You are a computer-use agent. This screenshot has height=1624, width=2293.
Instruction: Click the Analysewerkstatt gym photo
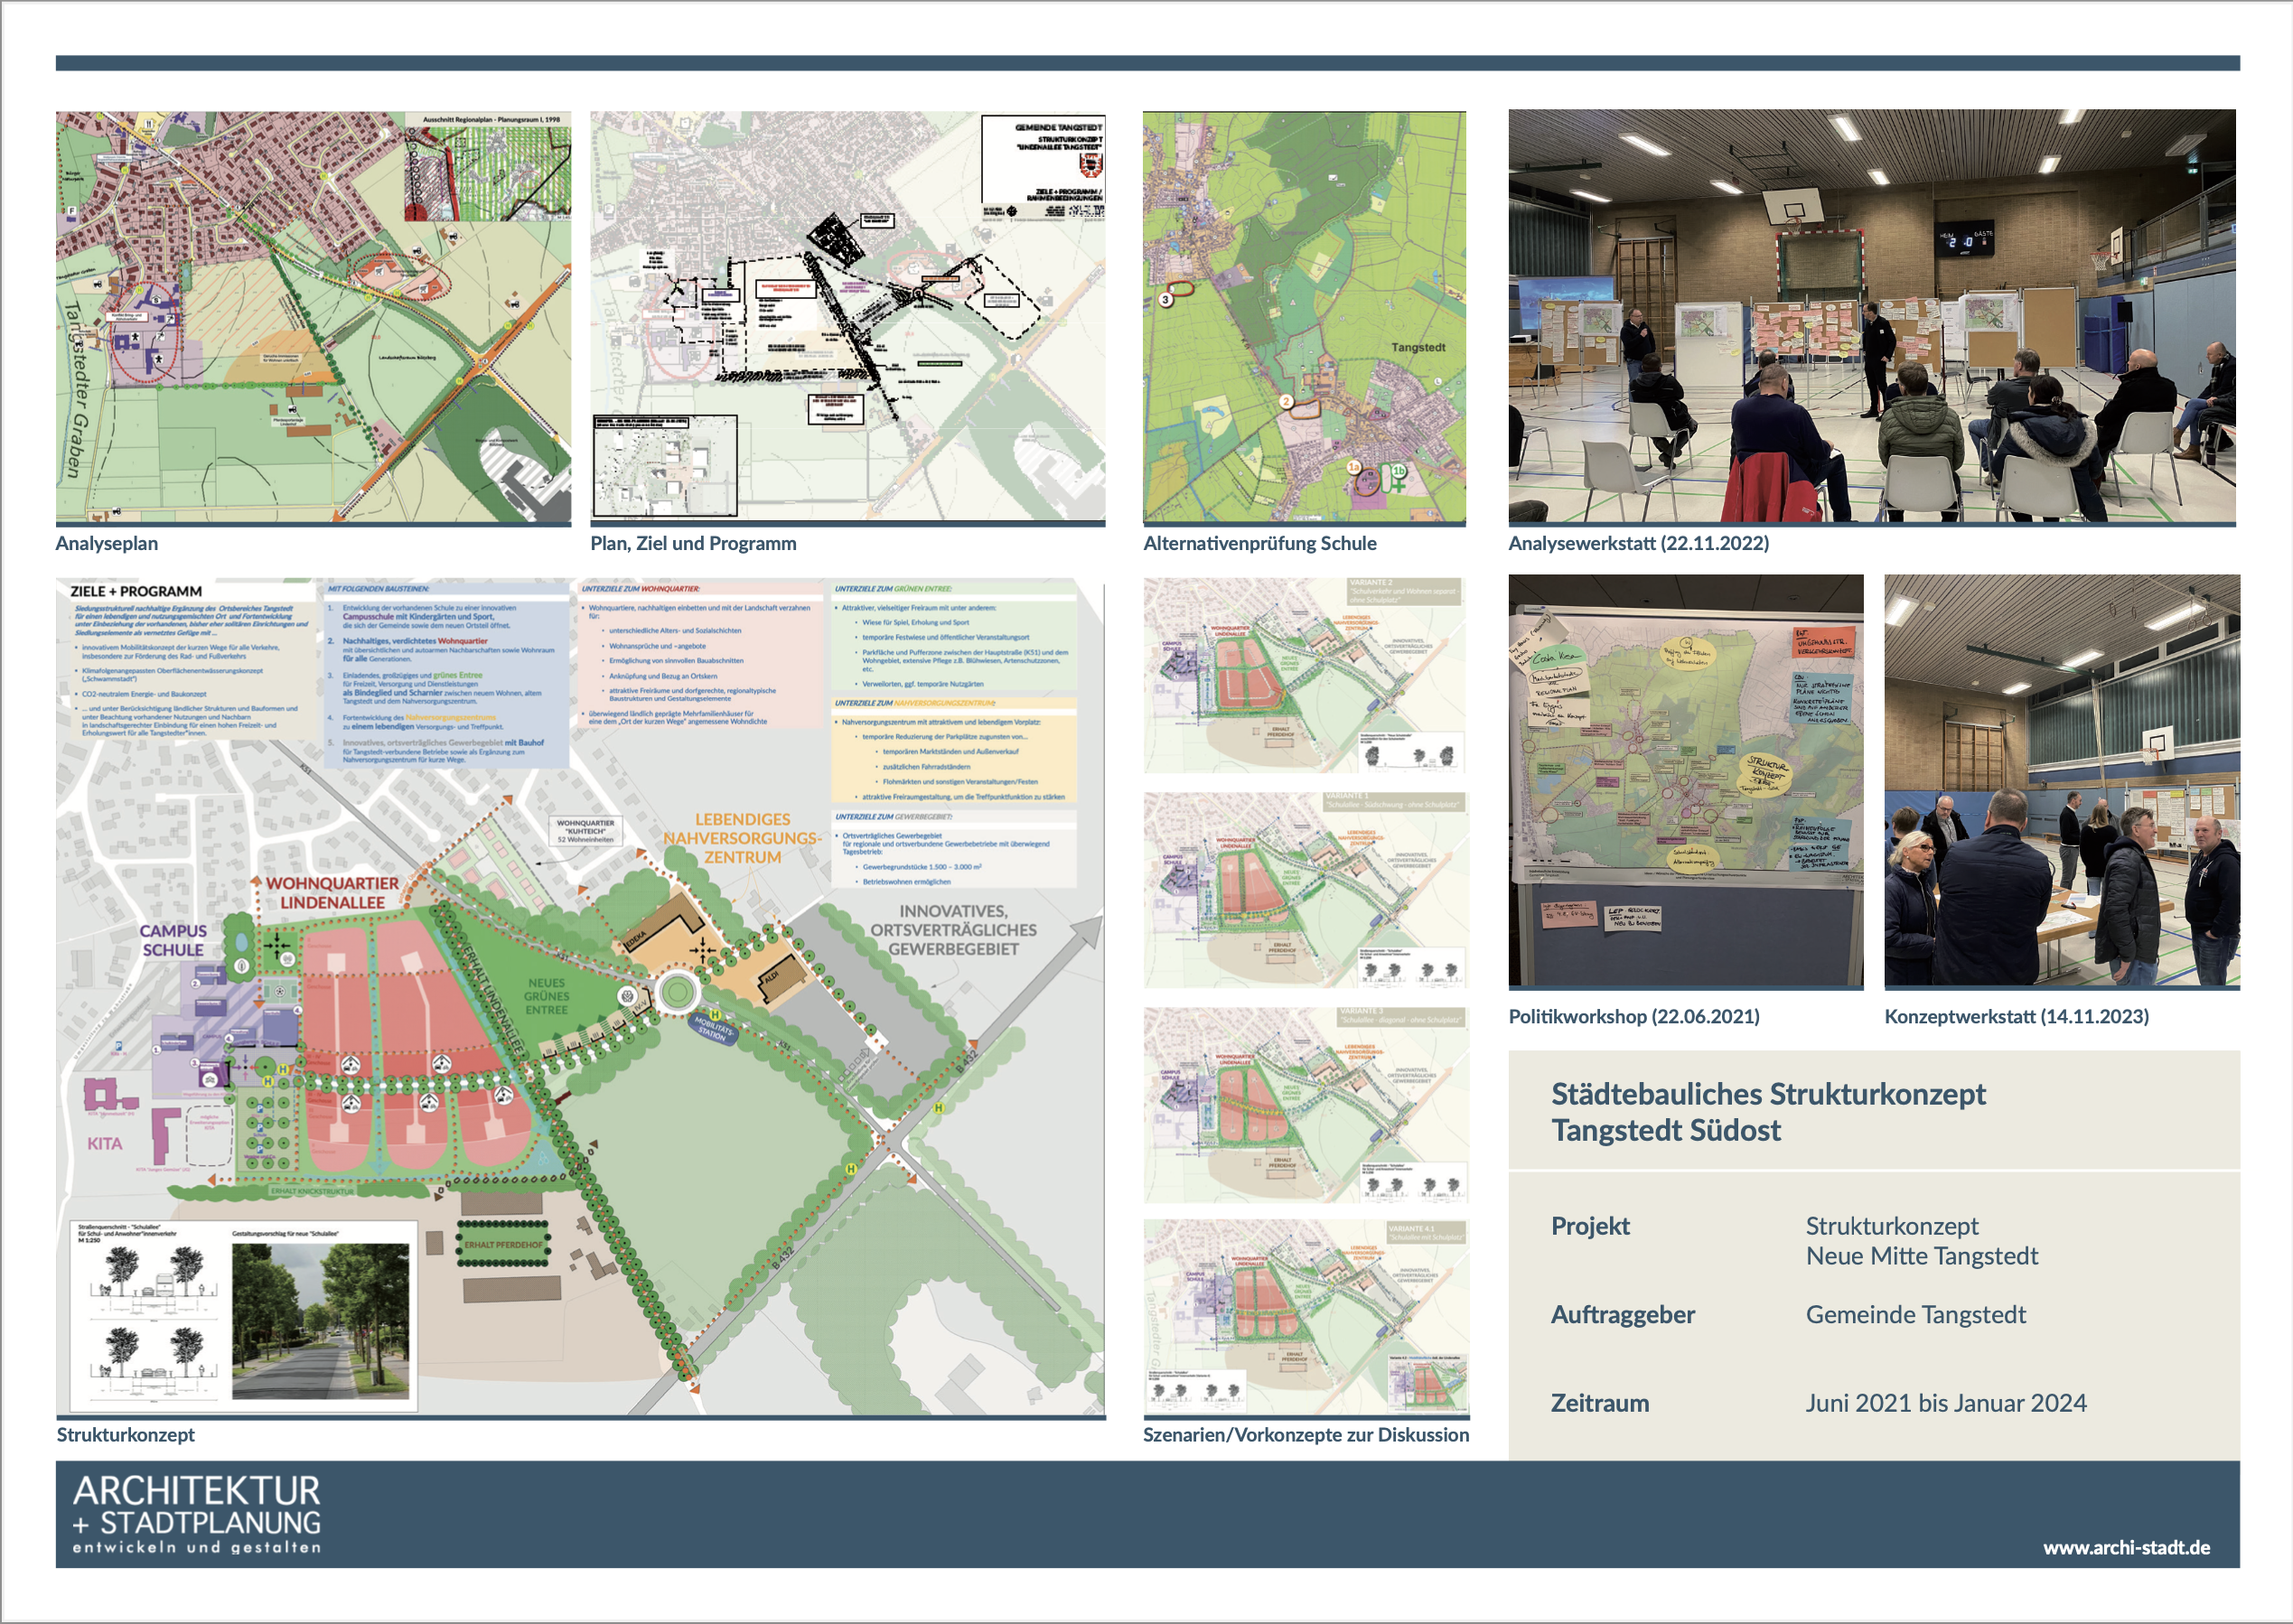pyautogui.click(x=1871, y=316)
